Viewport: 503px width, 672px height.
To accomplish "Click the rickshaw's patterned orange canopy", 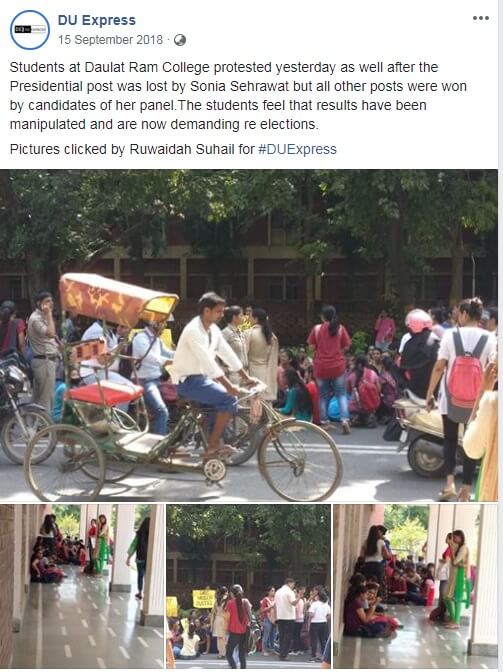I will tap(116, 299).
